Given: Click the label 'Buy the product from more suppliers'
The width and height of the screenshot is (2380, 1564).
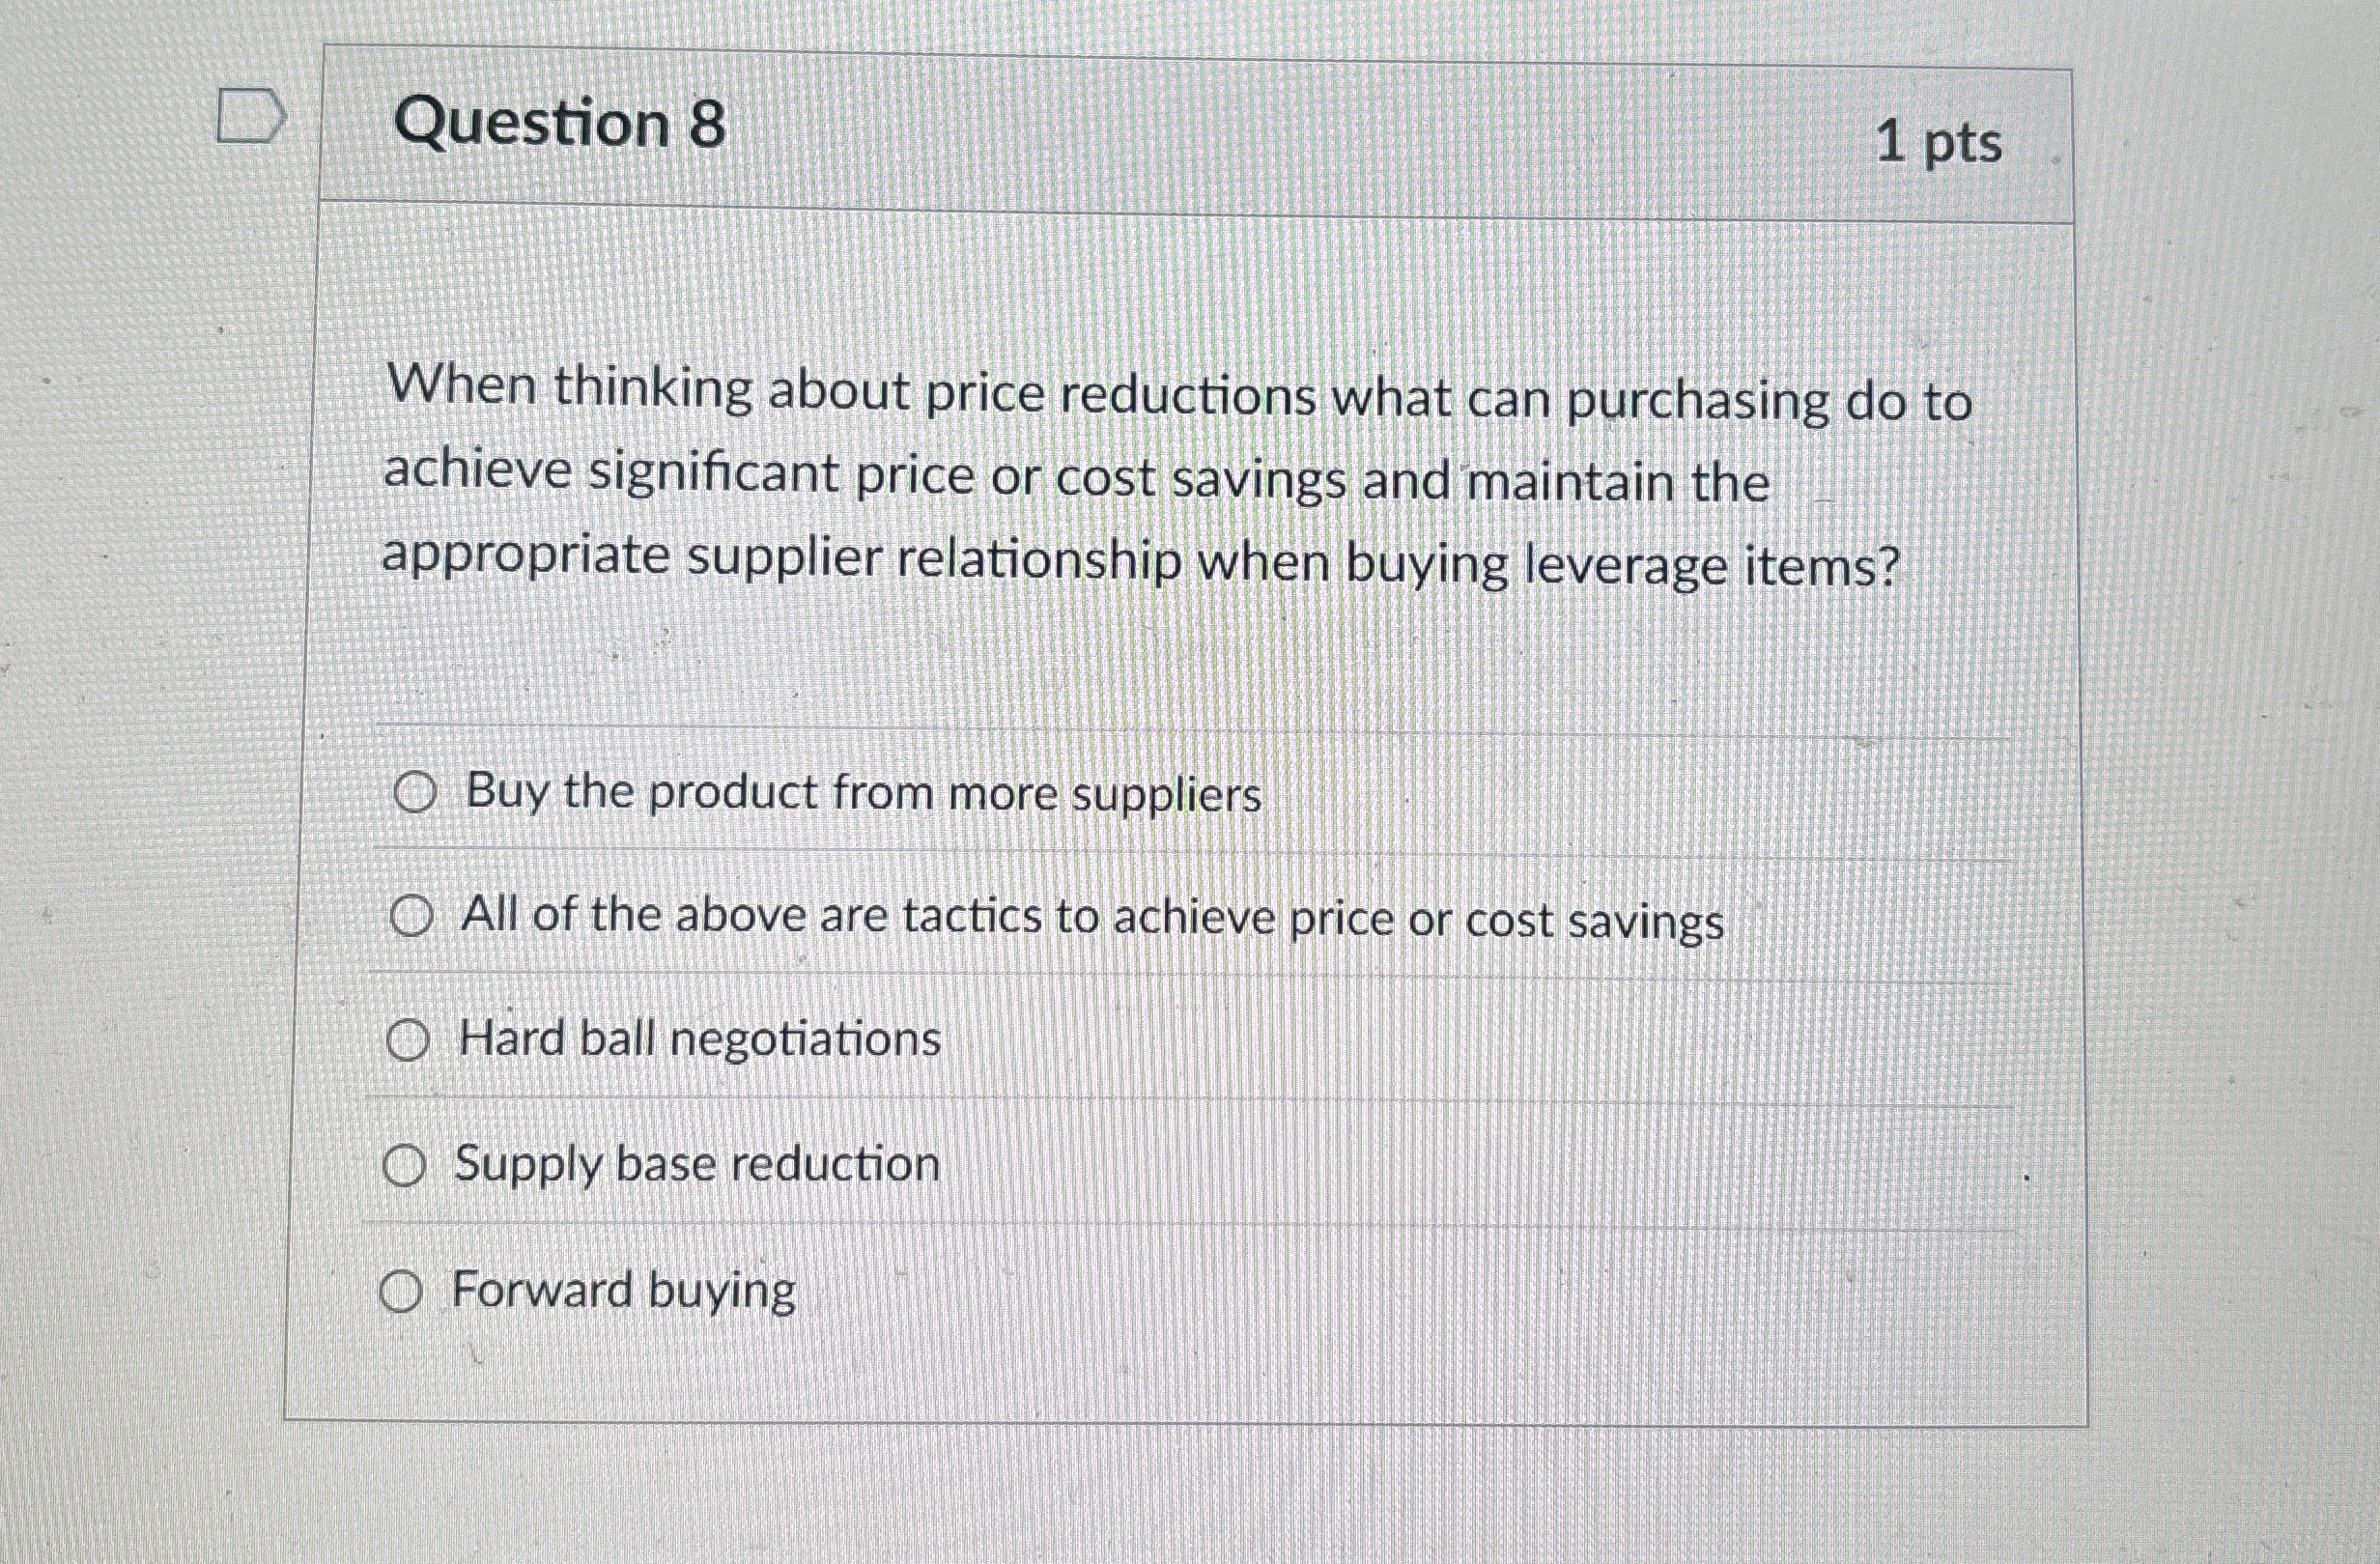Looking at the screenshot, I should [859, 792].
